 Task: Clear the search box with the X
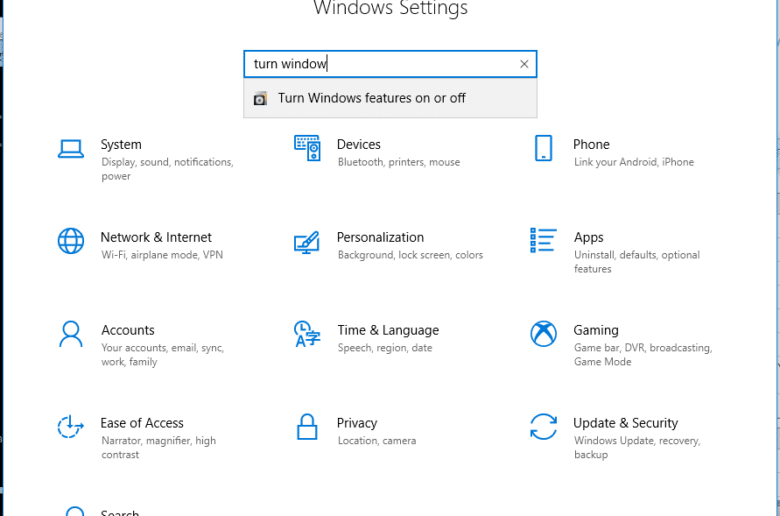click(x=524, y=64)
